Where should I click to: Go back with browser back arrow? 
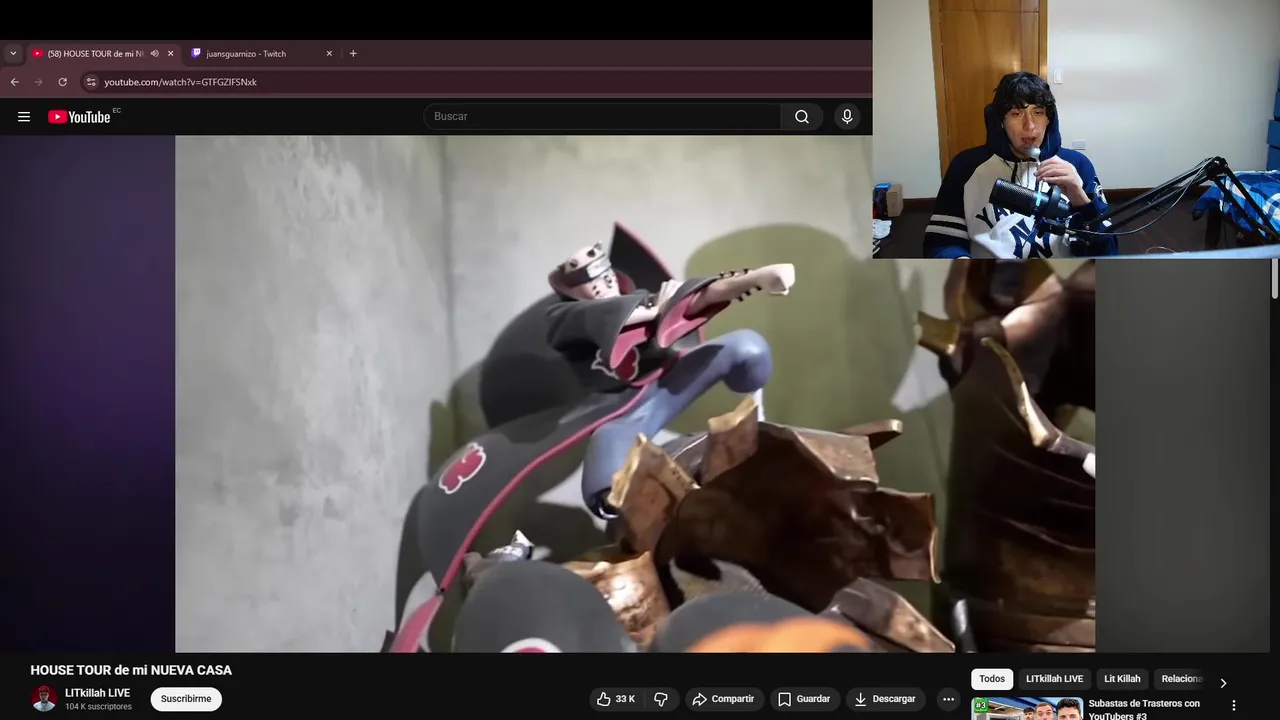[14, 82]
